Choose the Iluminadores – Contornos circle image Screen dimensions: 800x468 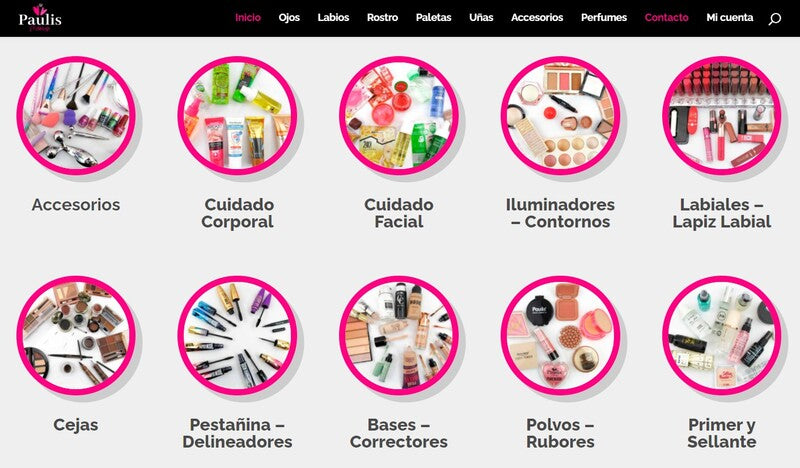click(x=560, y=116)
